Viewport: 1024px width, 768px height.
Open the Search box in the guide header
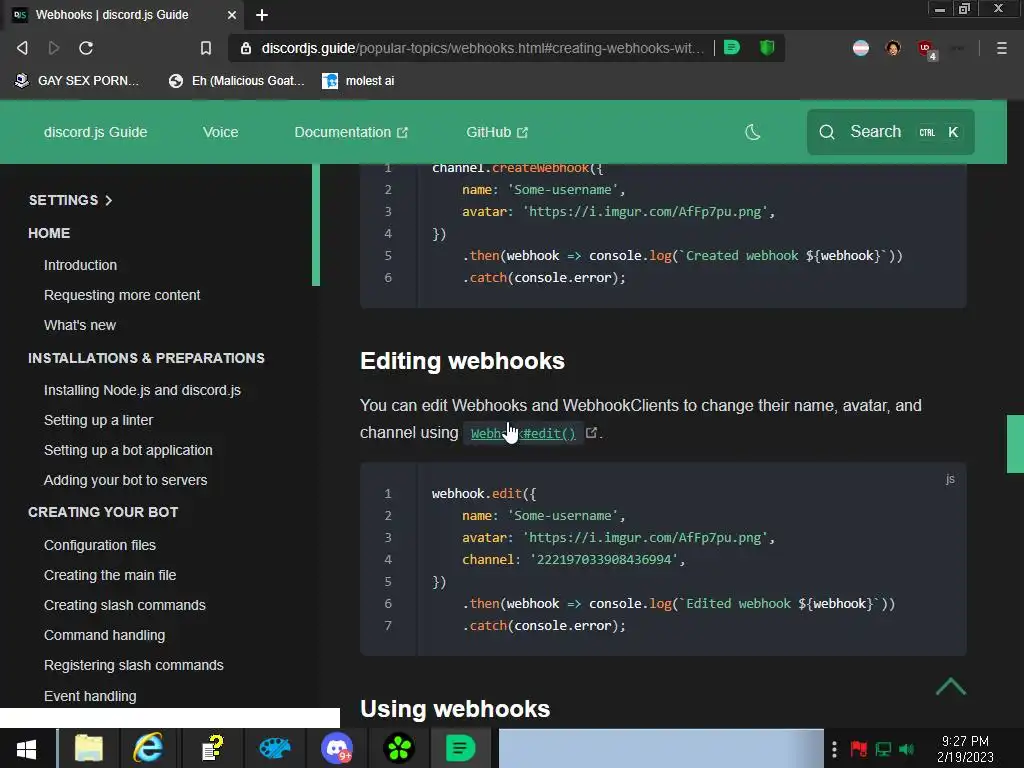[x=891, y=132]
